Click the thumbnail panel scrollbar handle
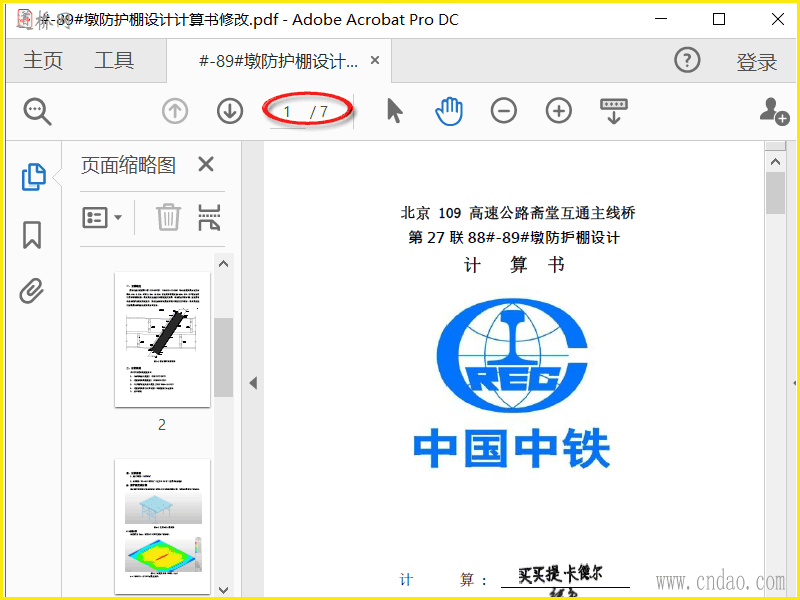 223,357
